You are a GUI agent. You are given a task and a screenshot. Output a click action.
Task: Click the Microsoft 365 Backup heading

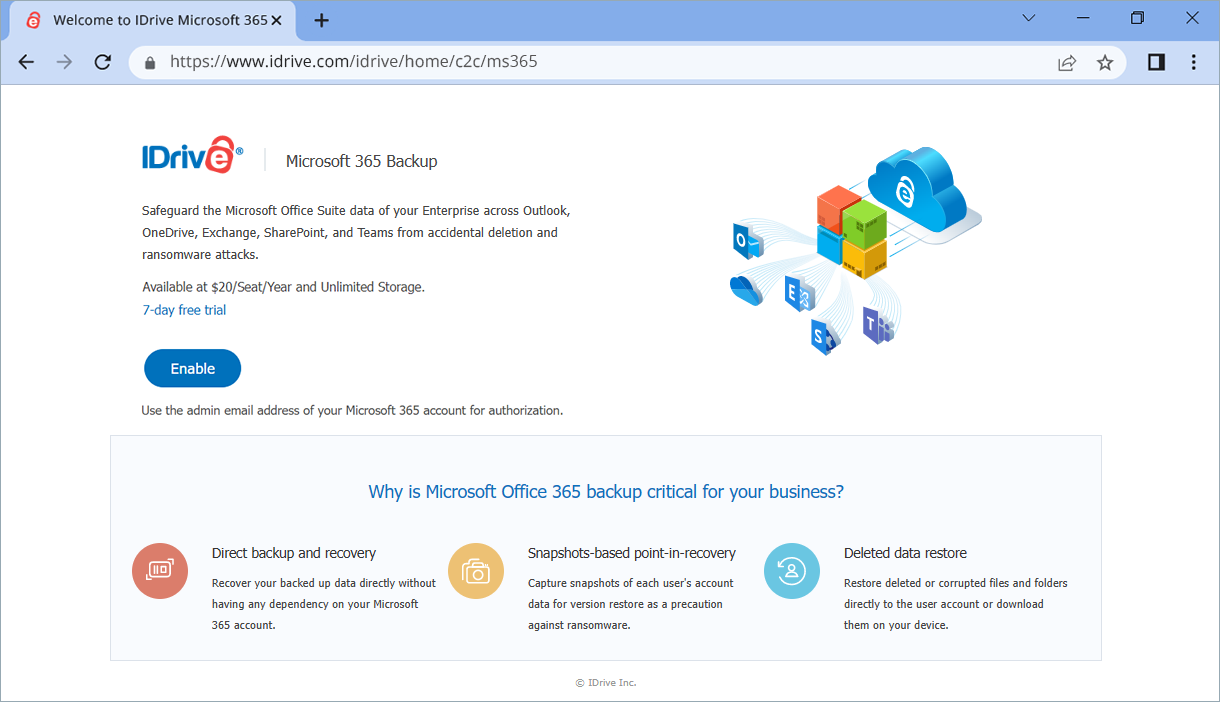point(361,161)
